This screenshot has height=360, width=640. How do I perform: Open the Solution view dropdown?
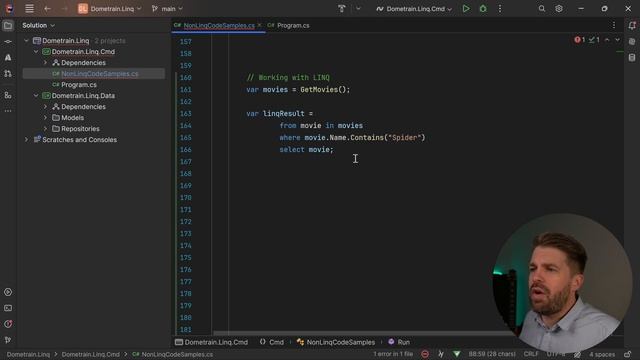point(38,25)
